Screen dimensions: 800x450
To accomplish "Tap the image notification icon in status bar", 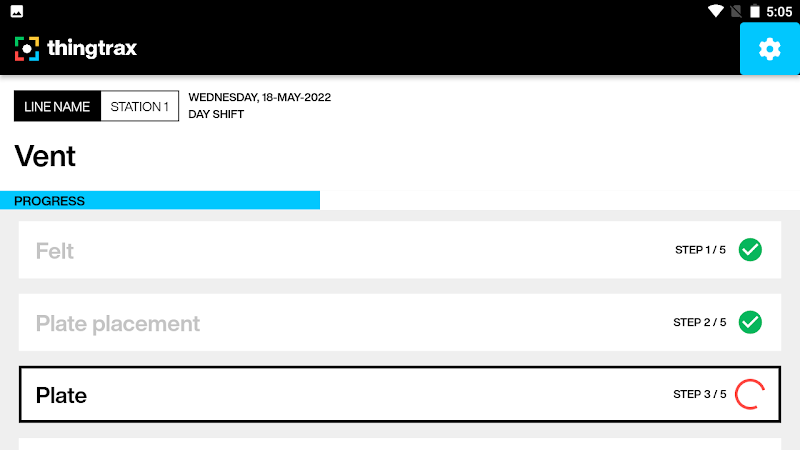I will click(x=17, y=11).
